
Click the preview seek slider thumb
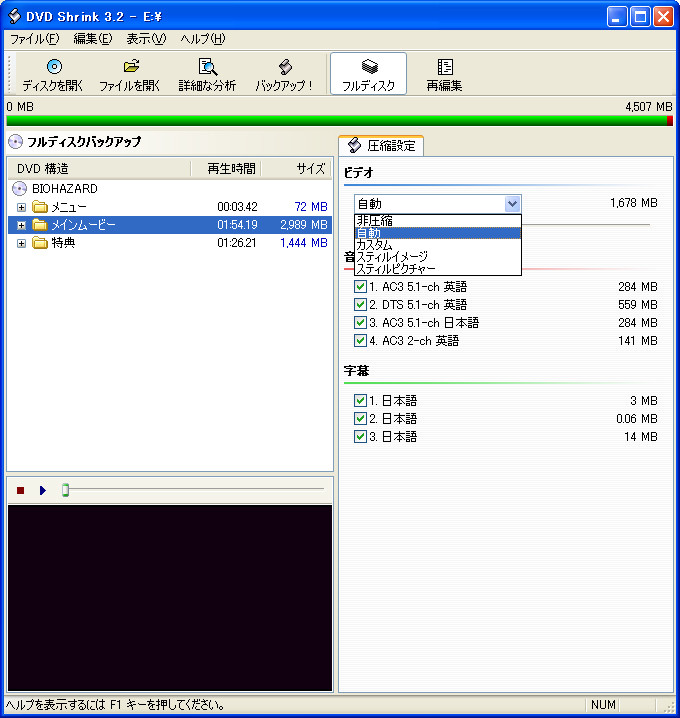[x=65, y=490]
